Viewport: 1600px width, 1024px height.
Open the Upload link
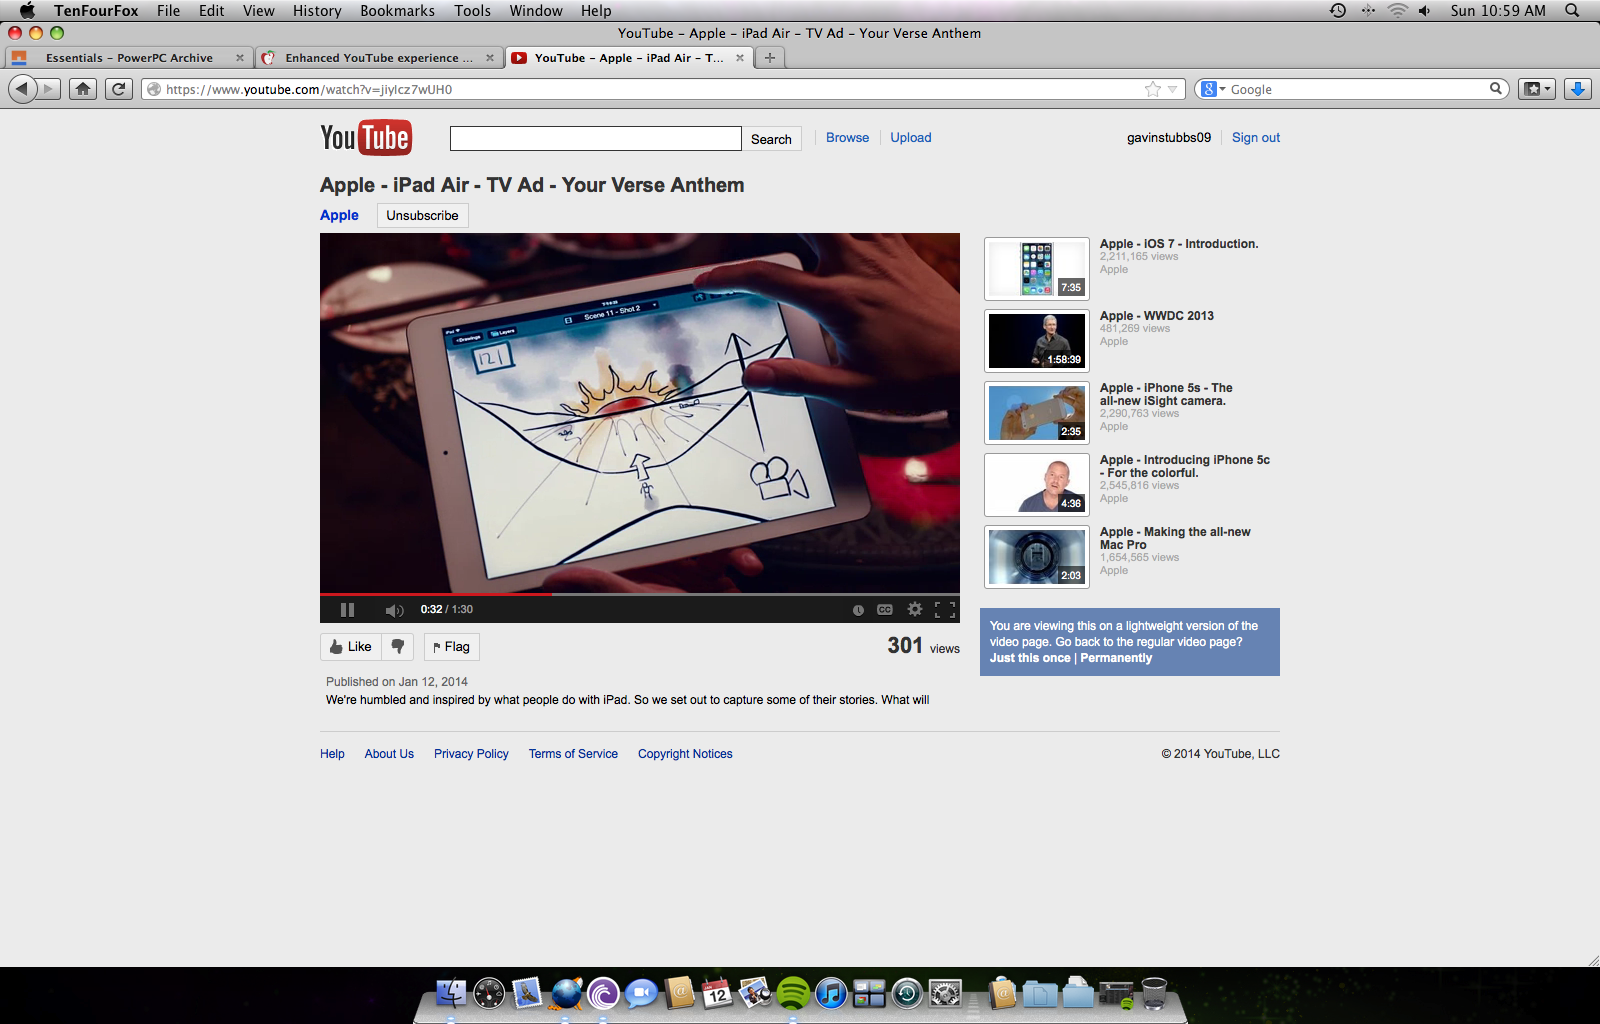coord(911,138)
